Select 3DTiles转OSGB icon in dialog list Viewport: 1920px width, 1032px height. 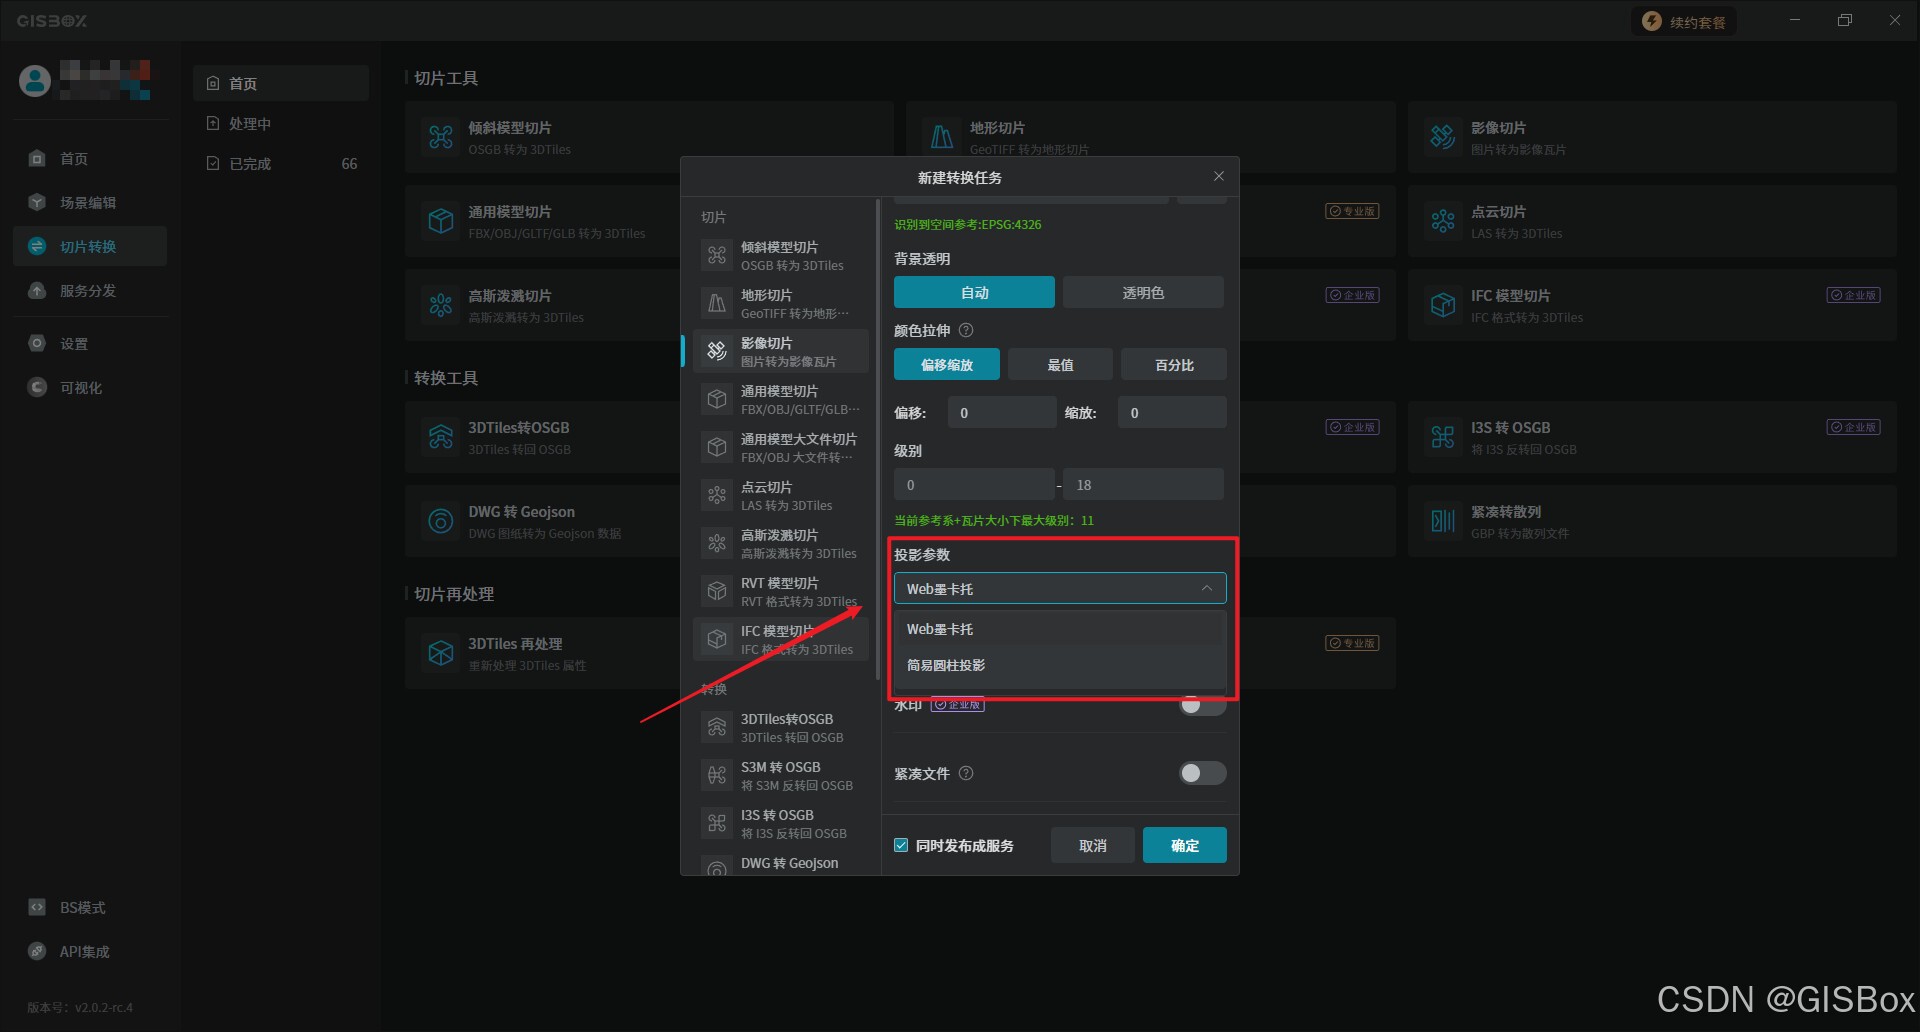pos(717,728)
